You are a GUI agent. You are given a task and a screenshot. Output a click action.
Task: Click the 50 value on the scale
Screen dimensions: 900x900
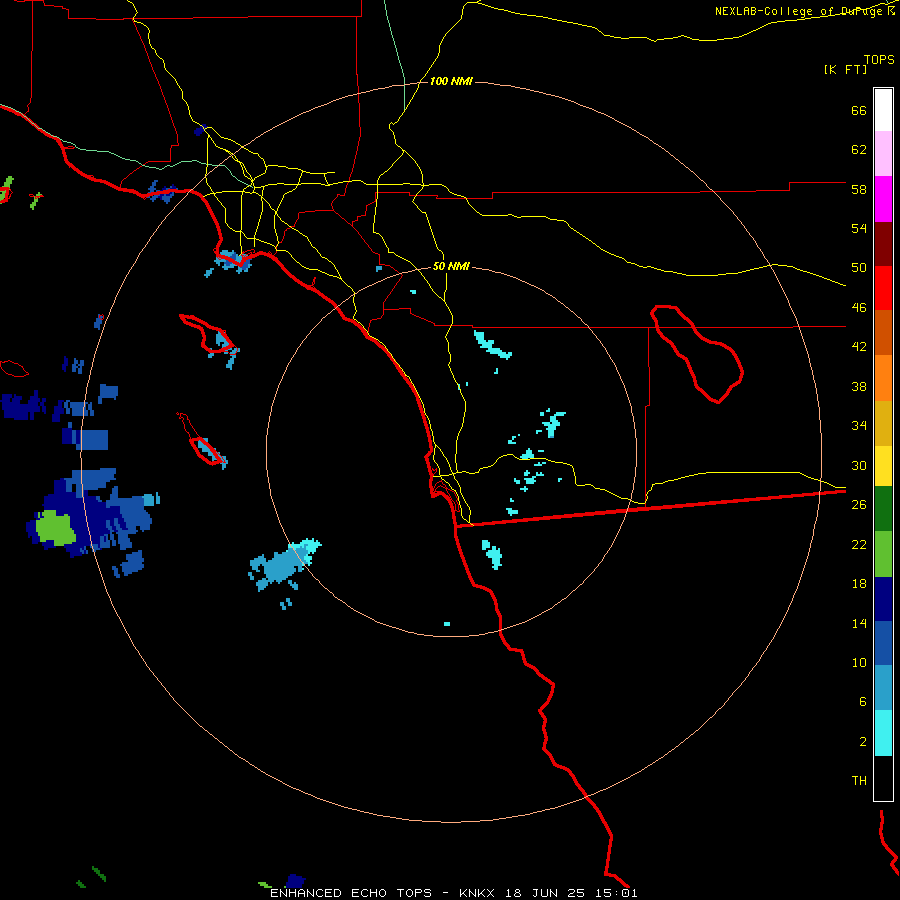point(859,268)
